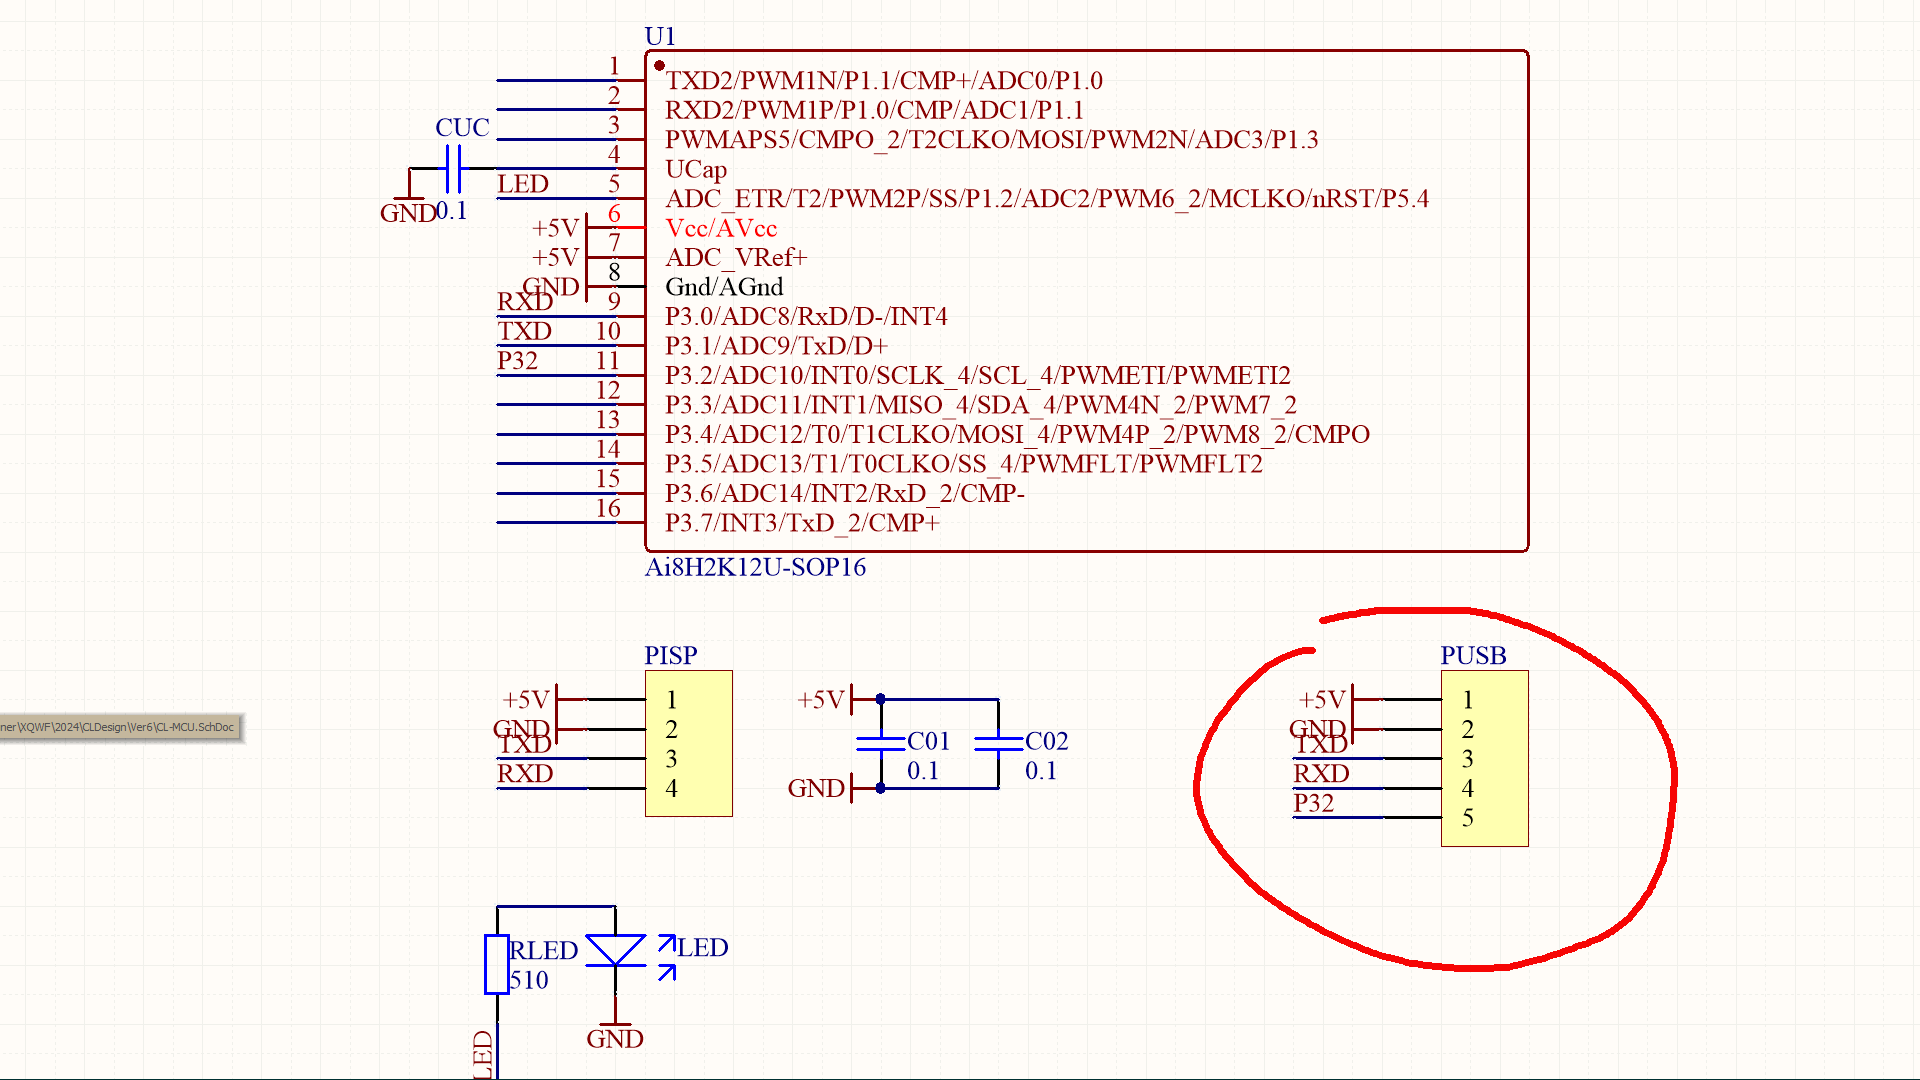Select the PUSB designator label
Image resolution: width=1920 pixels, height=1080 pixels.
(1473, 655)
